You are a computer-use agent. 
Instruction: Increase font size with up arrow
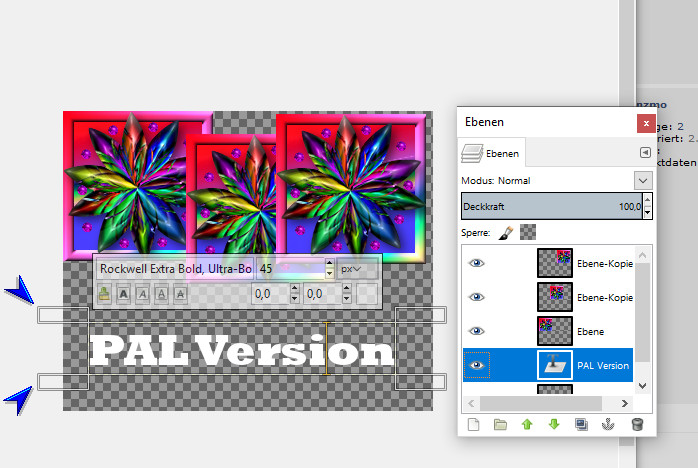pos(329,264)
